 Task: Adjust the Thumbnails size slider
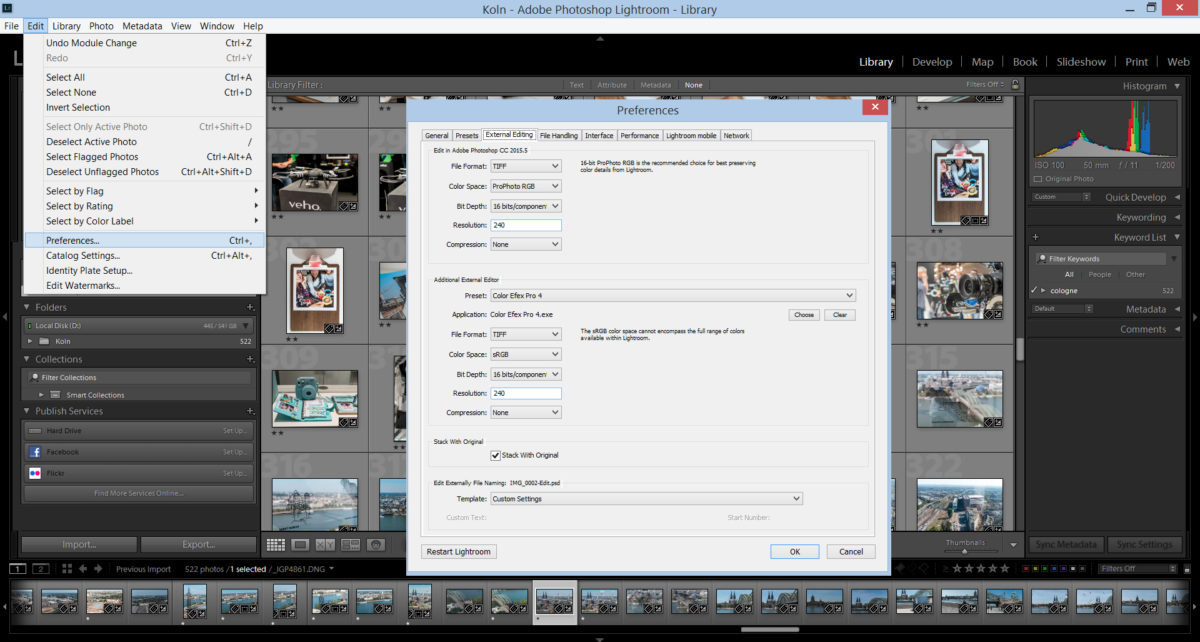click(965, 551)
